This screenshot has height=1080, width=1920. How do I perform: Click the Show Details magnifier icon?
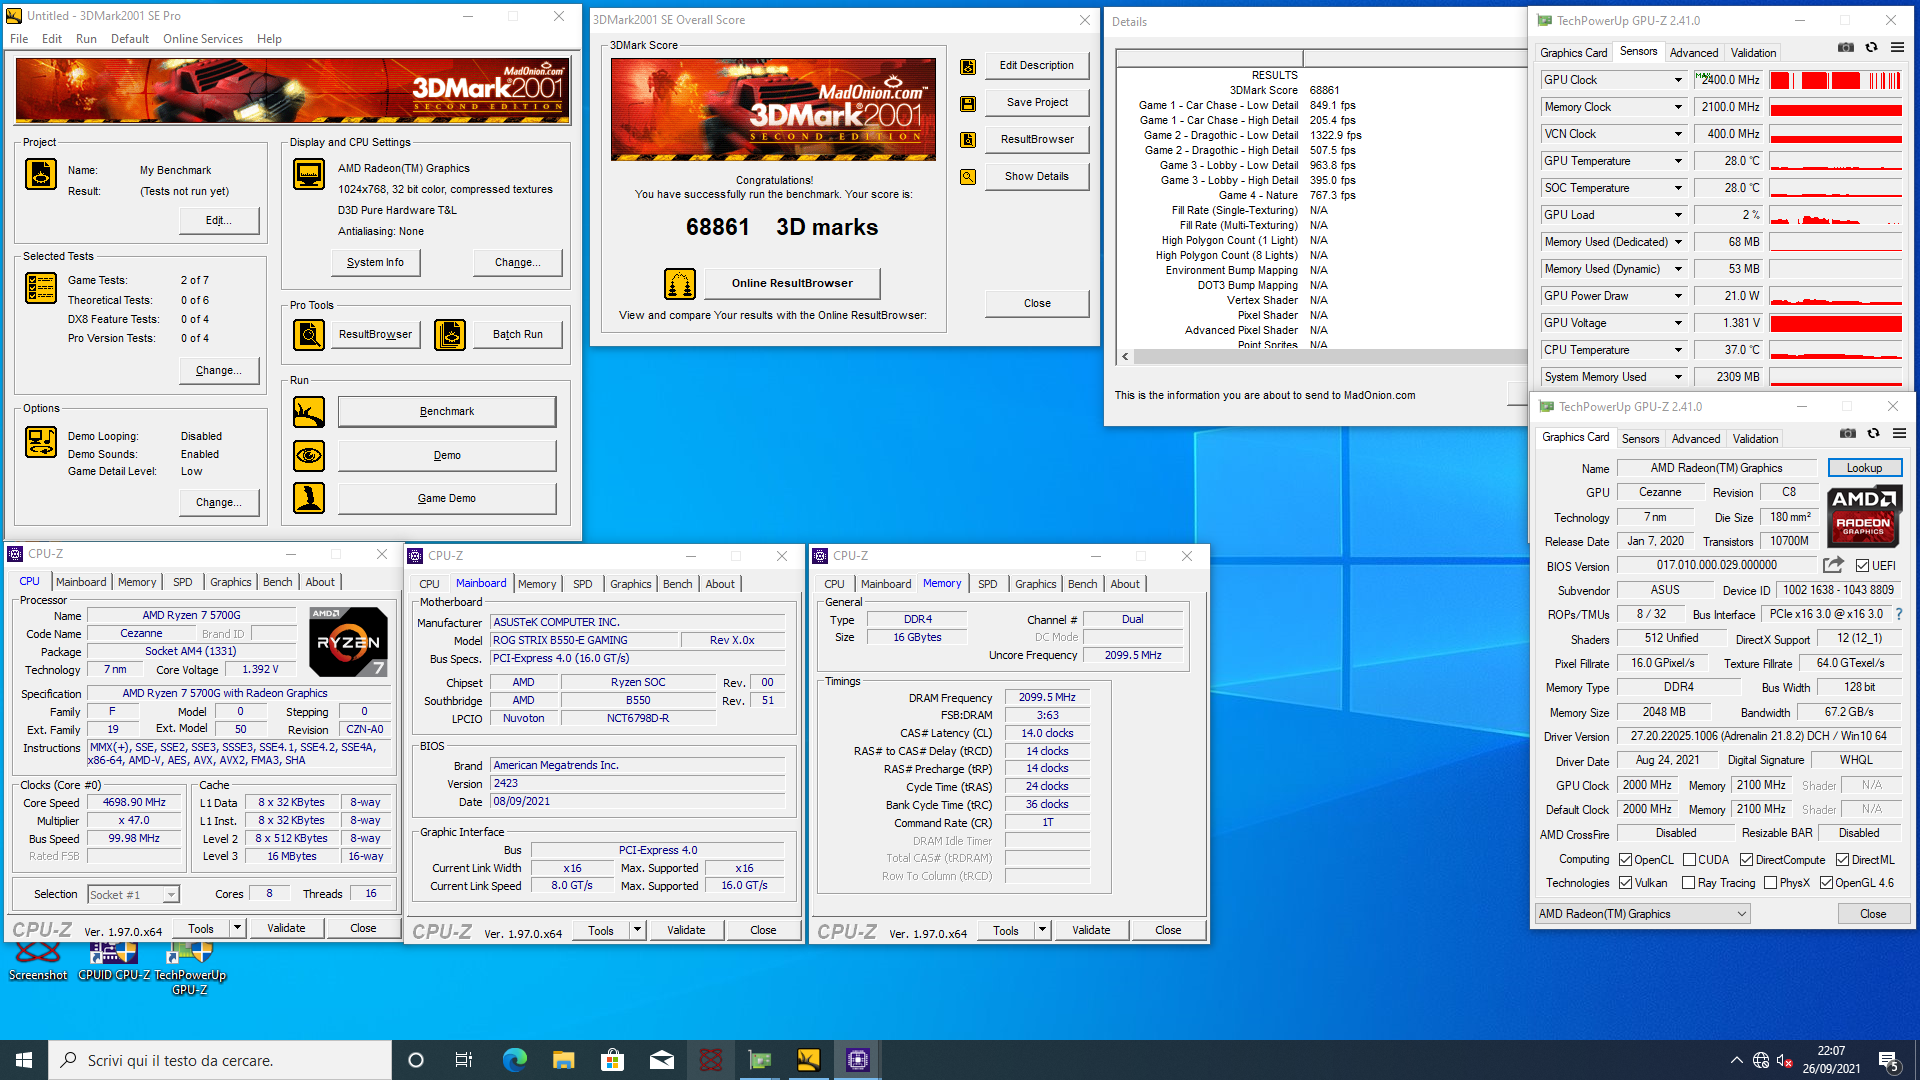[968, 177]
